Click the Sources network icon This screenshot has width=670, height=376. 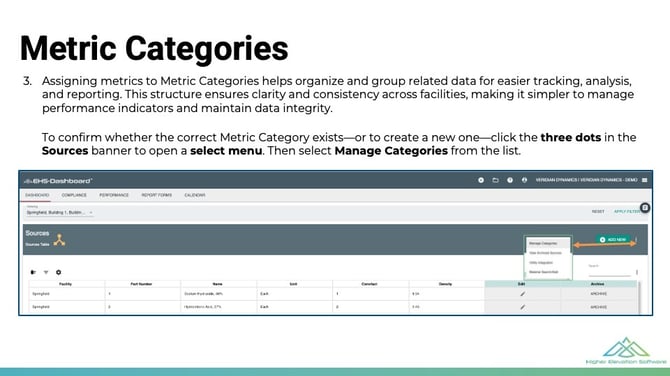coord(59,240)
